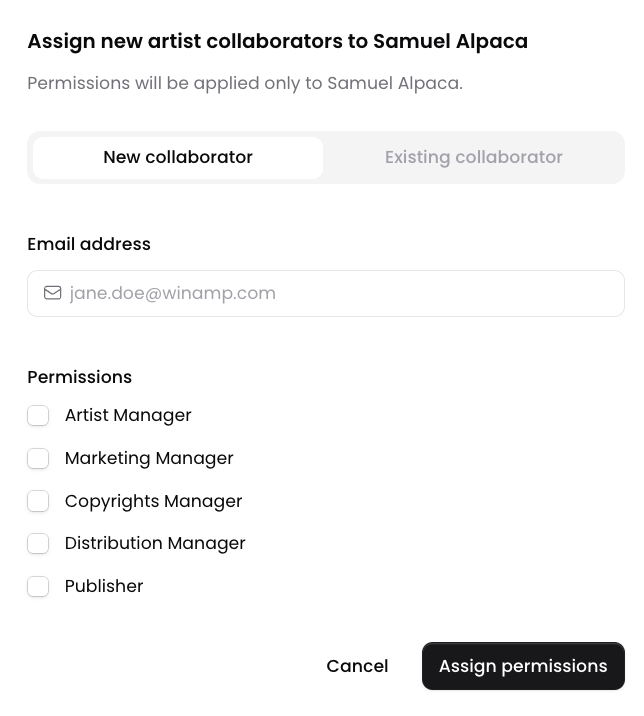Focus the jane.doe@winamp.com email input
Image resolution: width=644 pixels, height=716 pixels.
326,293
